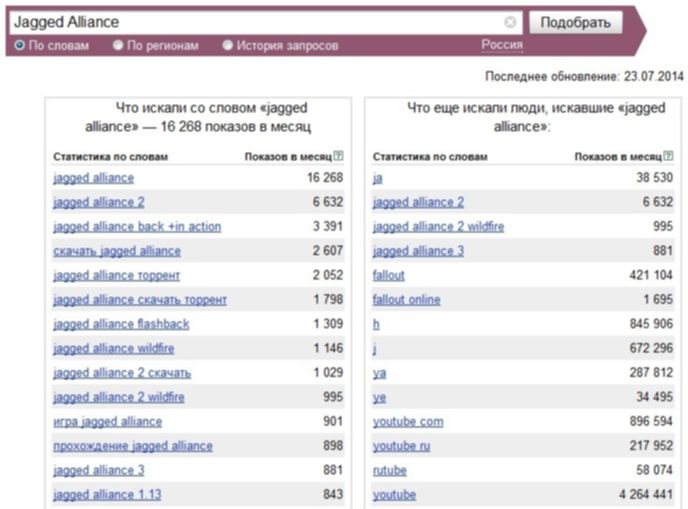688x509 pixels.
Task: Click the Подобрать button
Action: pyautogui.click(x=575, y=22)
